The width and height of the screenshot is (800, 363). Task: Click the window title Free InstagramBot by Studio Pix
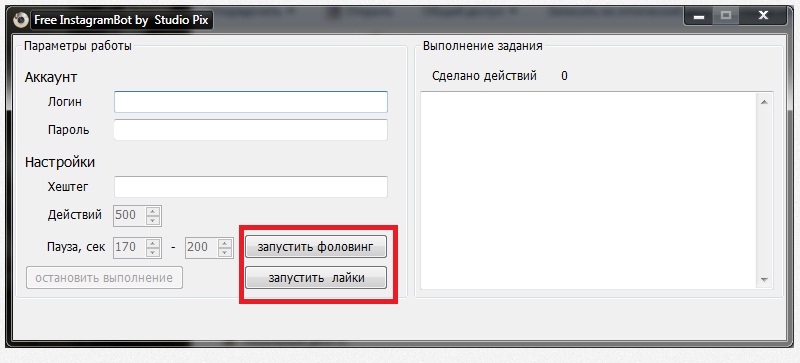coord(121,20)
